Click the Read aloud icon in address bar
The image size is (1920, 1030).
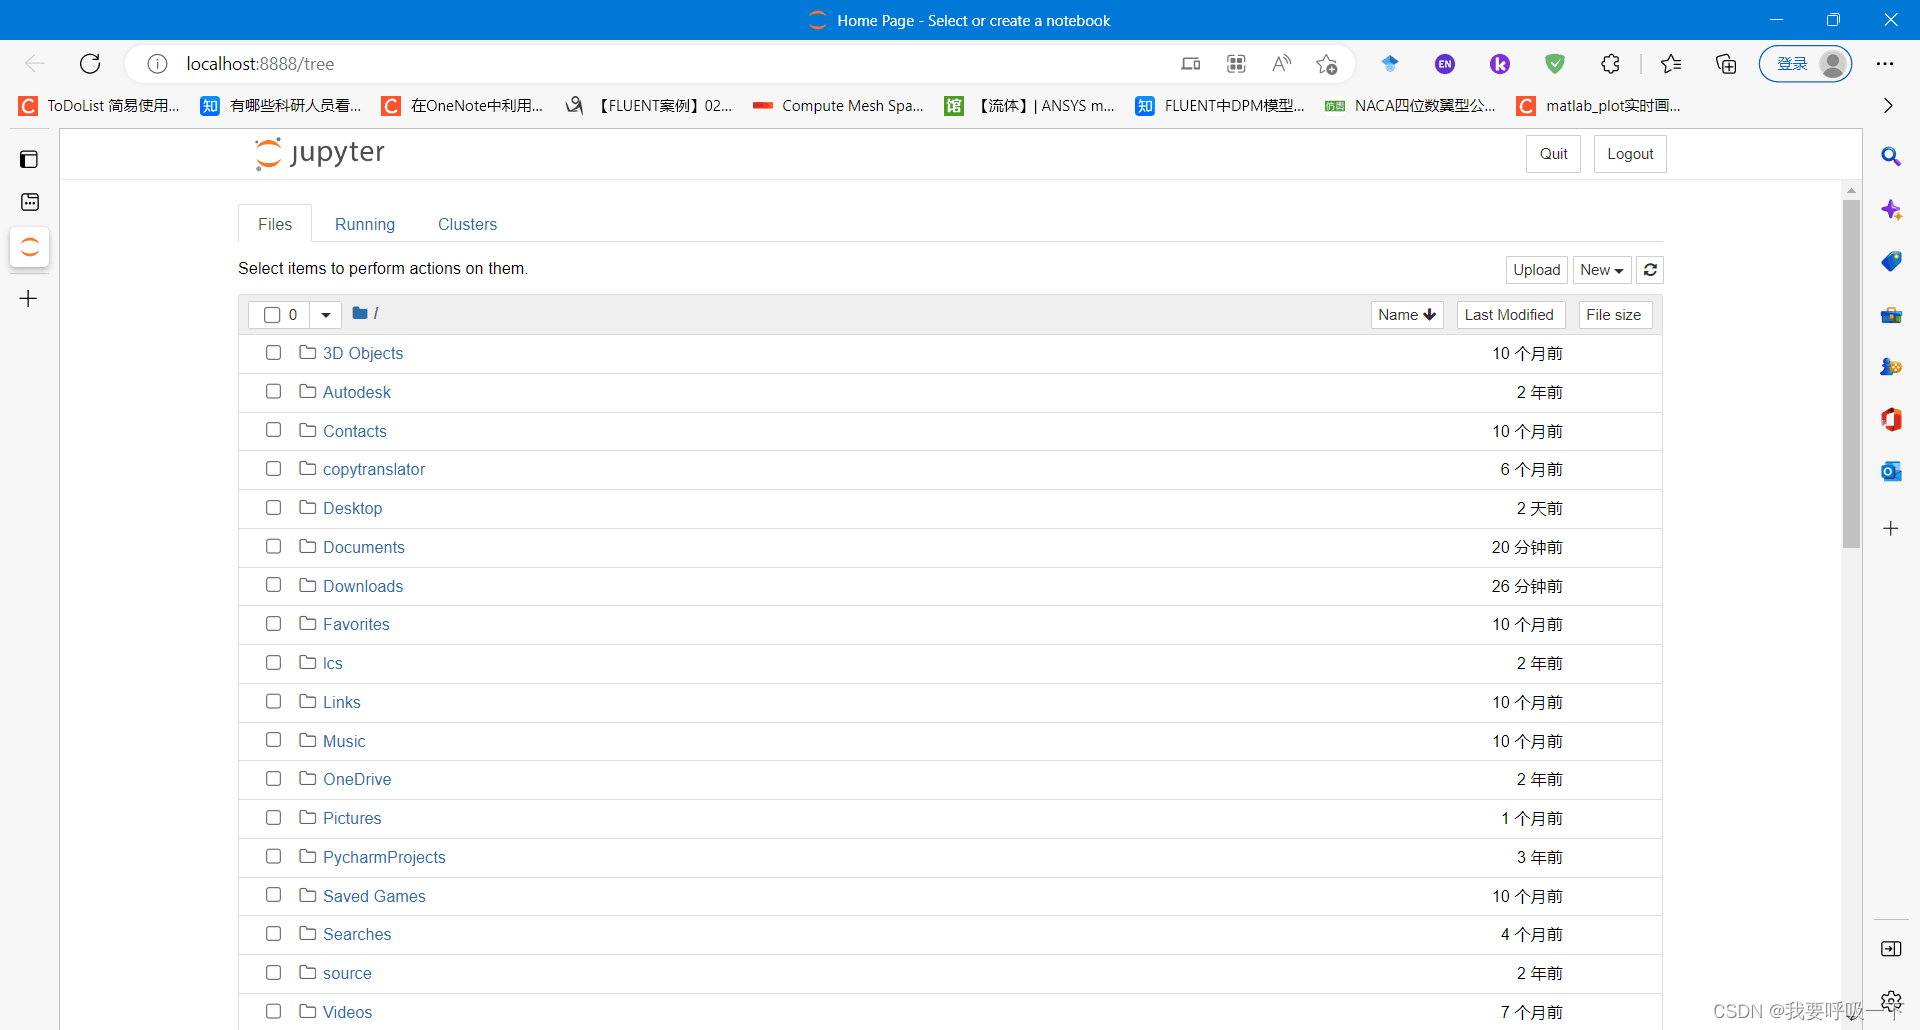[1282, 63]
